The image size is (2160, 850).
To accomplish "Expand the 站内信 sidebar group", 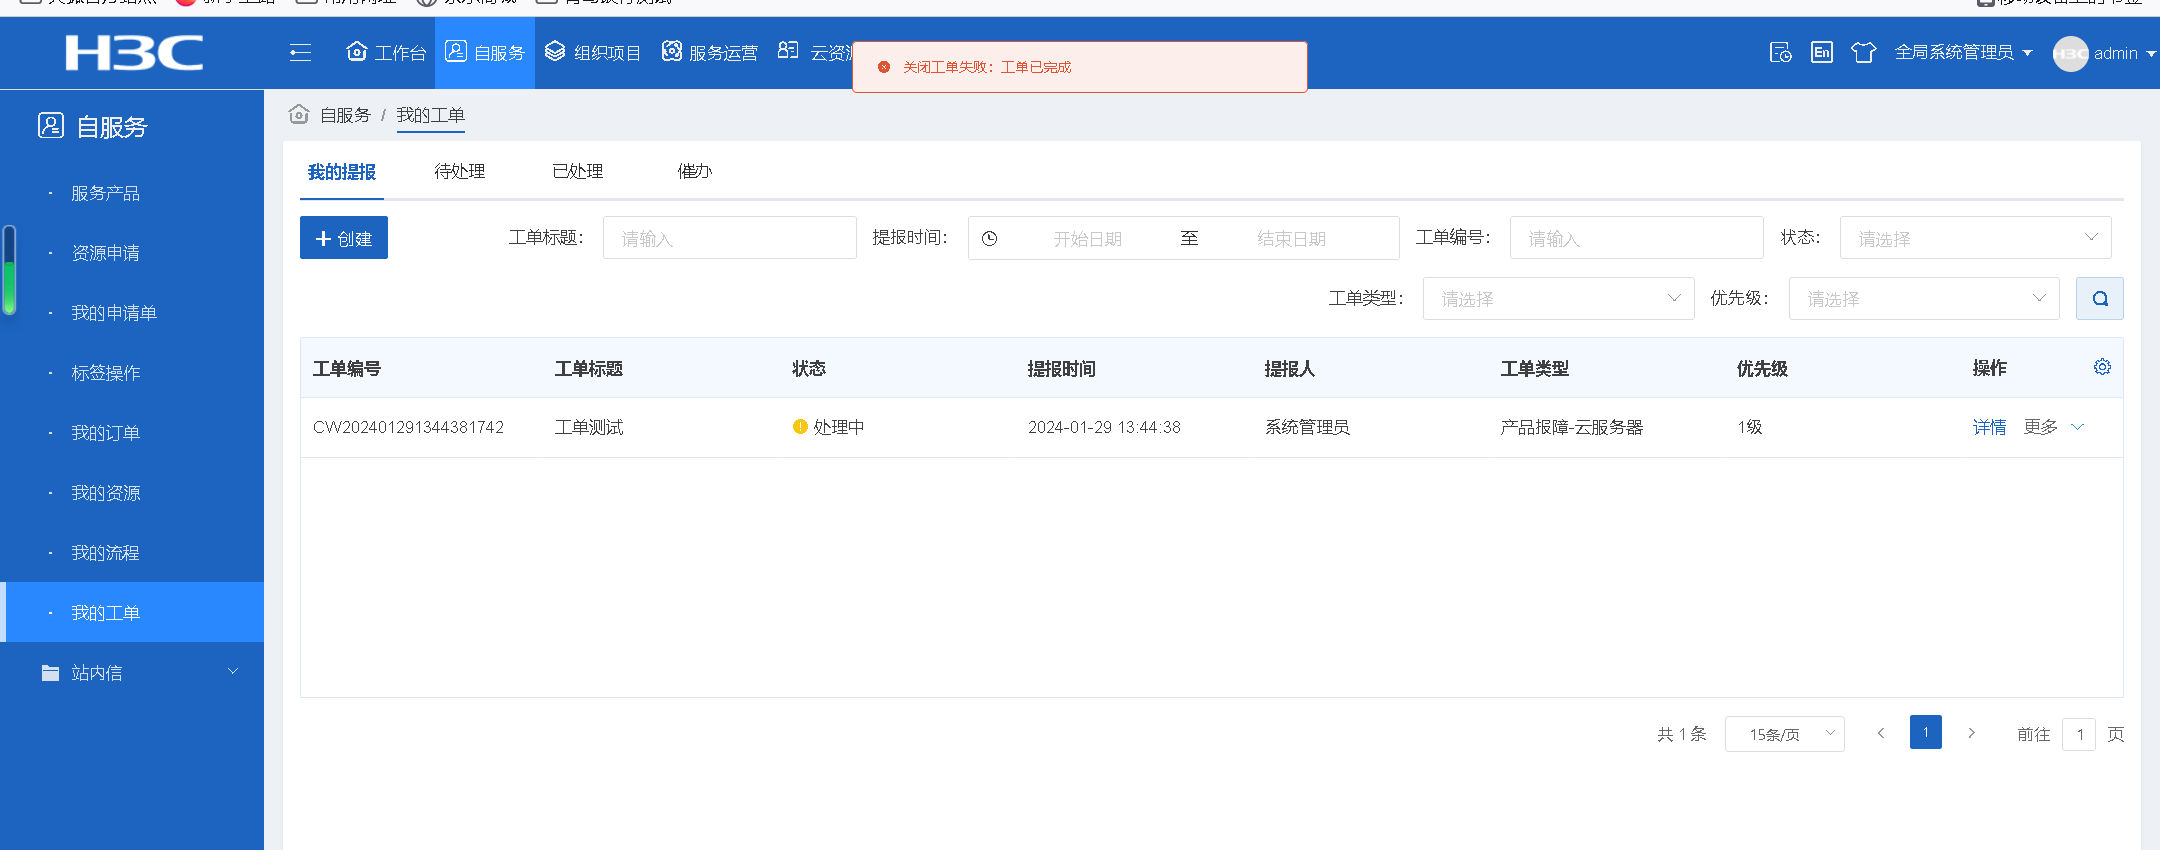I will pos(132,672).
